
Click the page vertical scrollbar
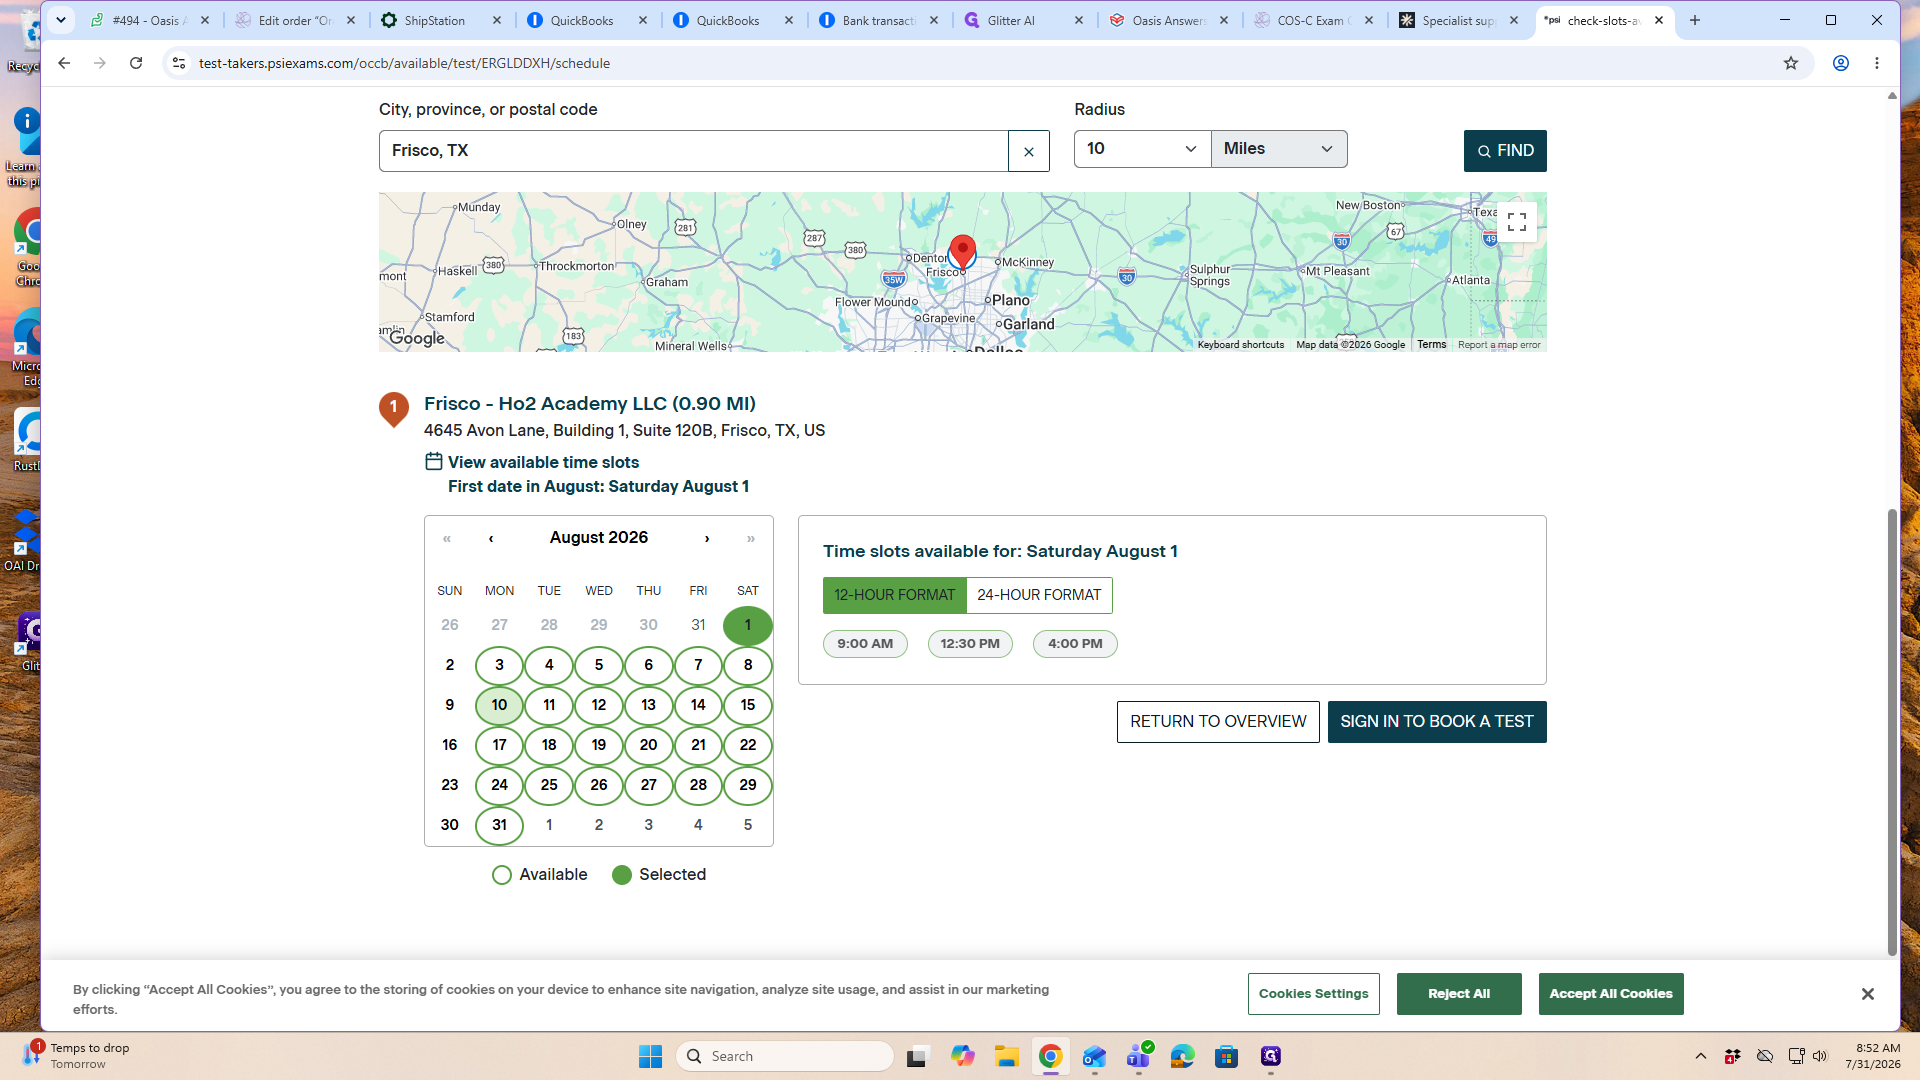pyautogui.click(x=1891, y=732)
